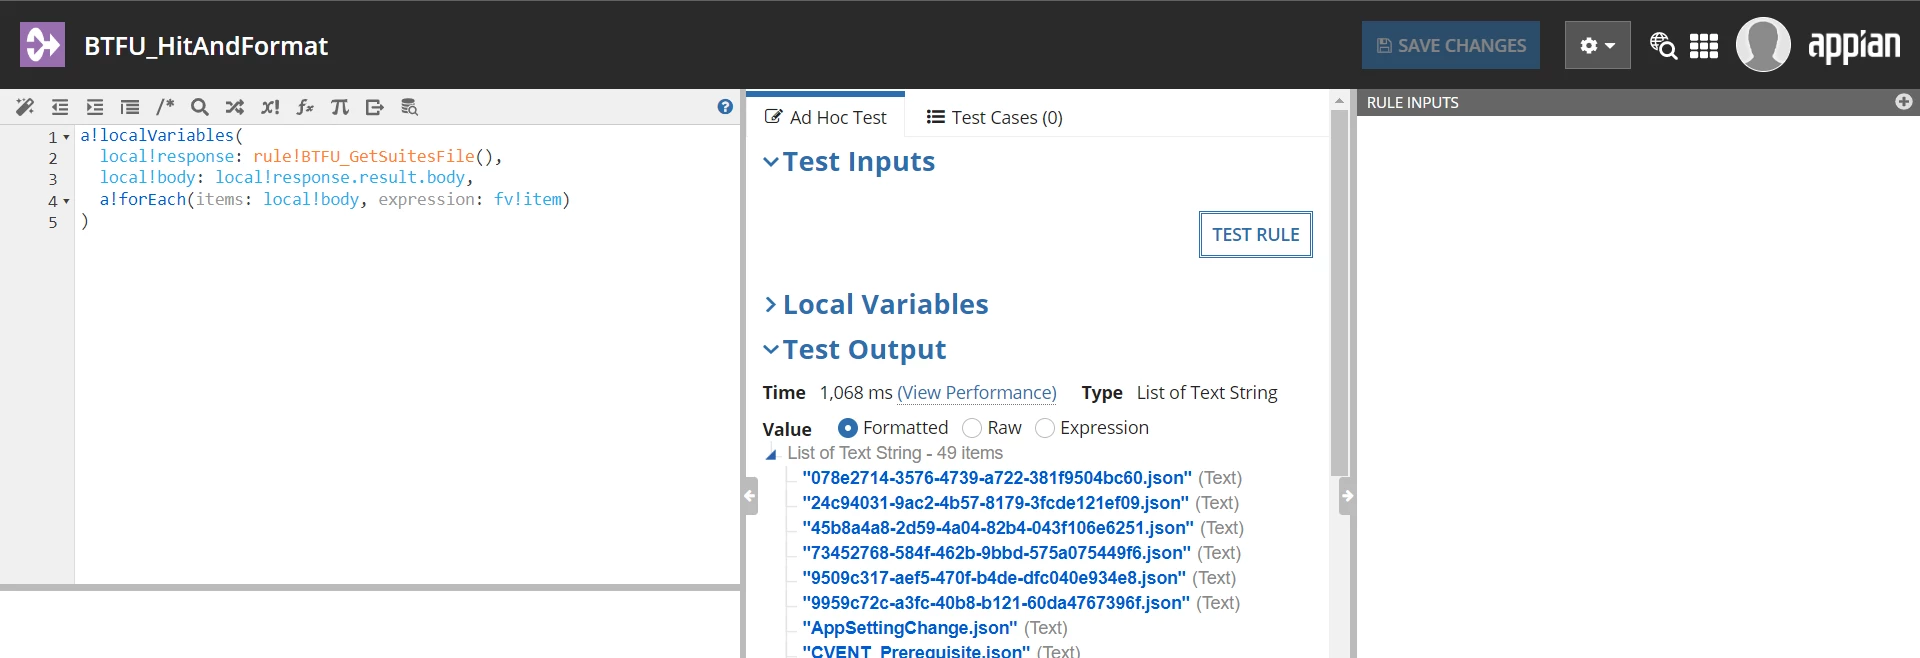Select the "AppSettingChange.json" item

click(x=910, y=628)
